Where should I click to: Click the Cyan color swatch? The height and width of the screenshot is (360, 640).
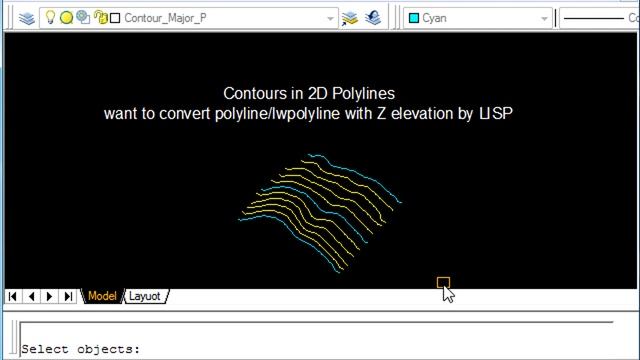414,18
